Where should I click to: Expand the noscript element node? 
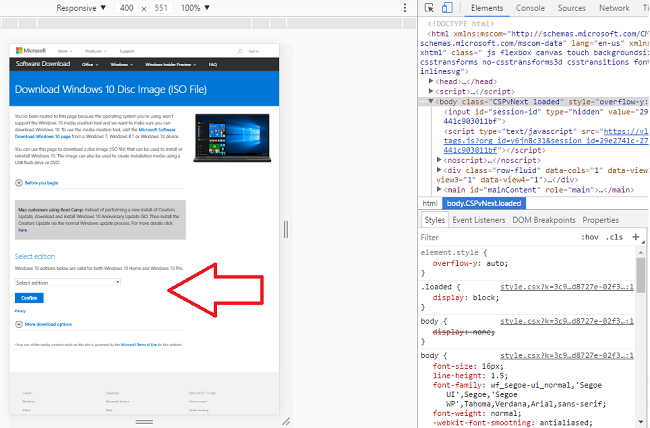tap(439, 160)
